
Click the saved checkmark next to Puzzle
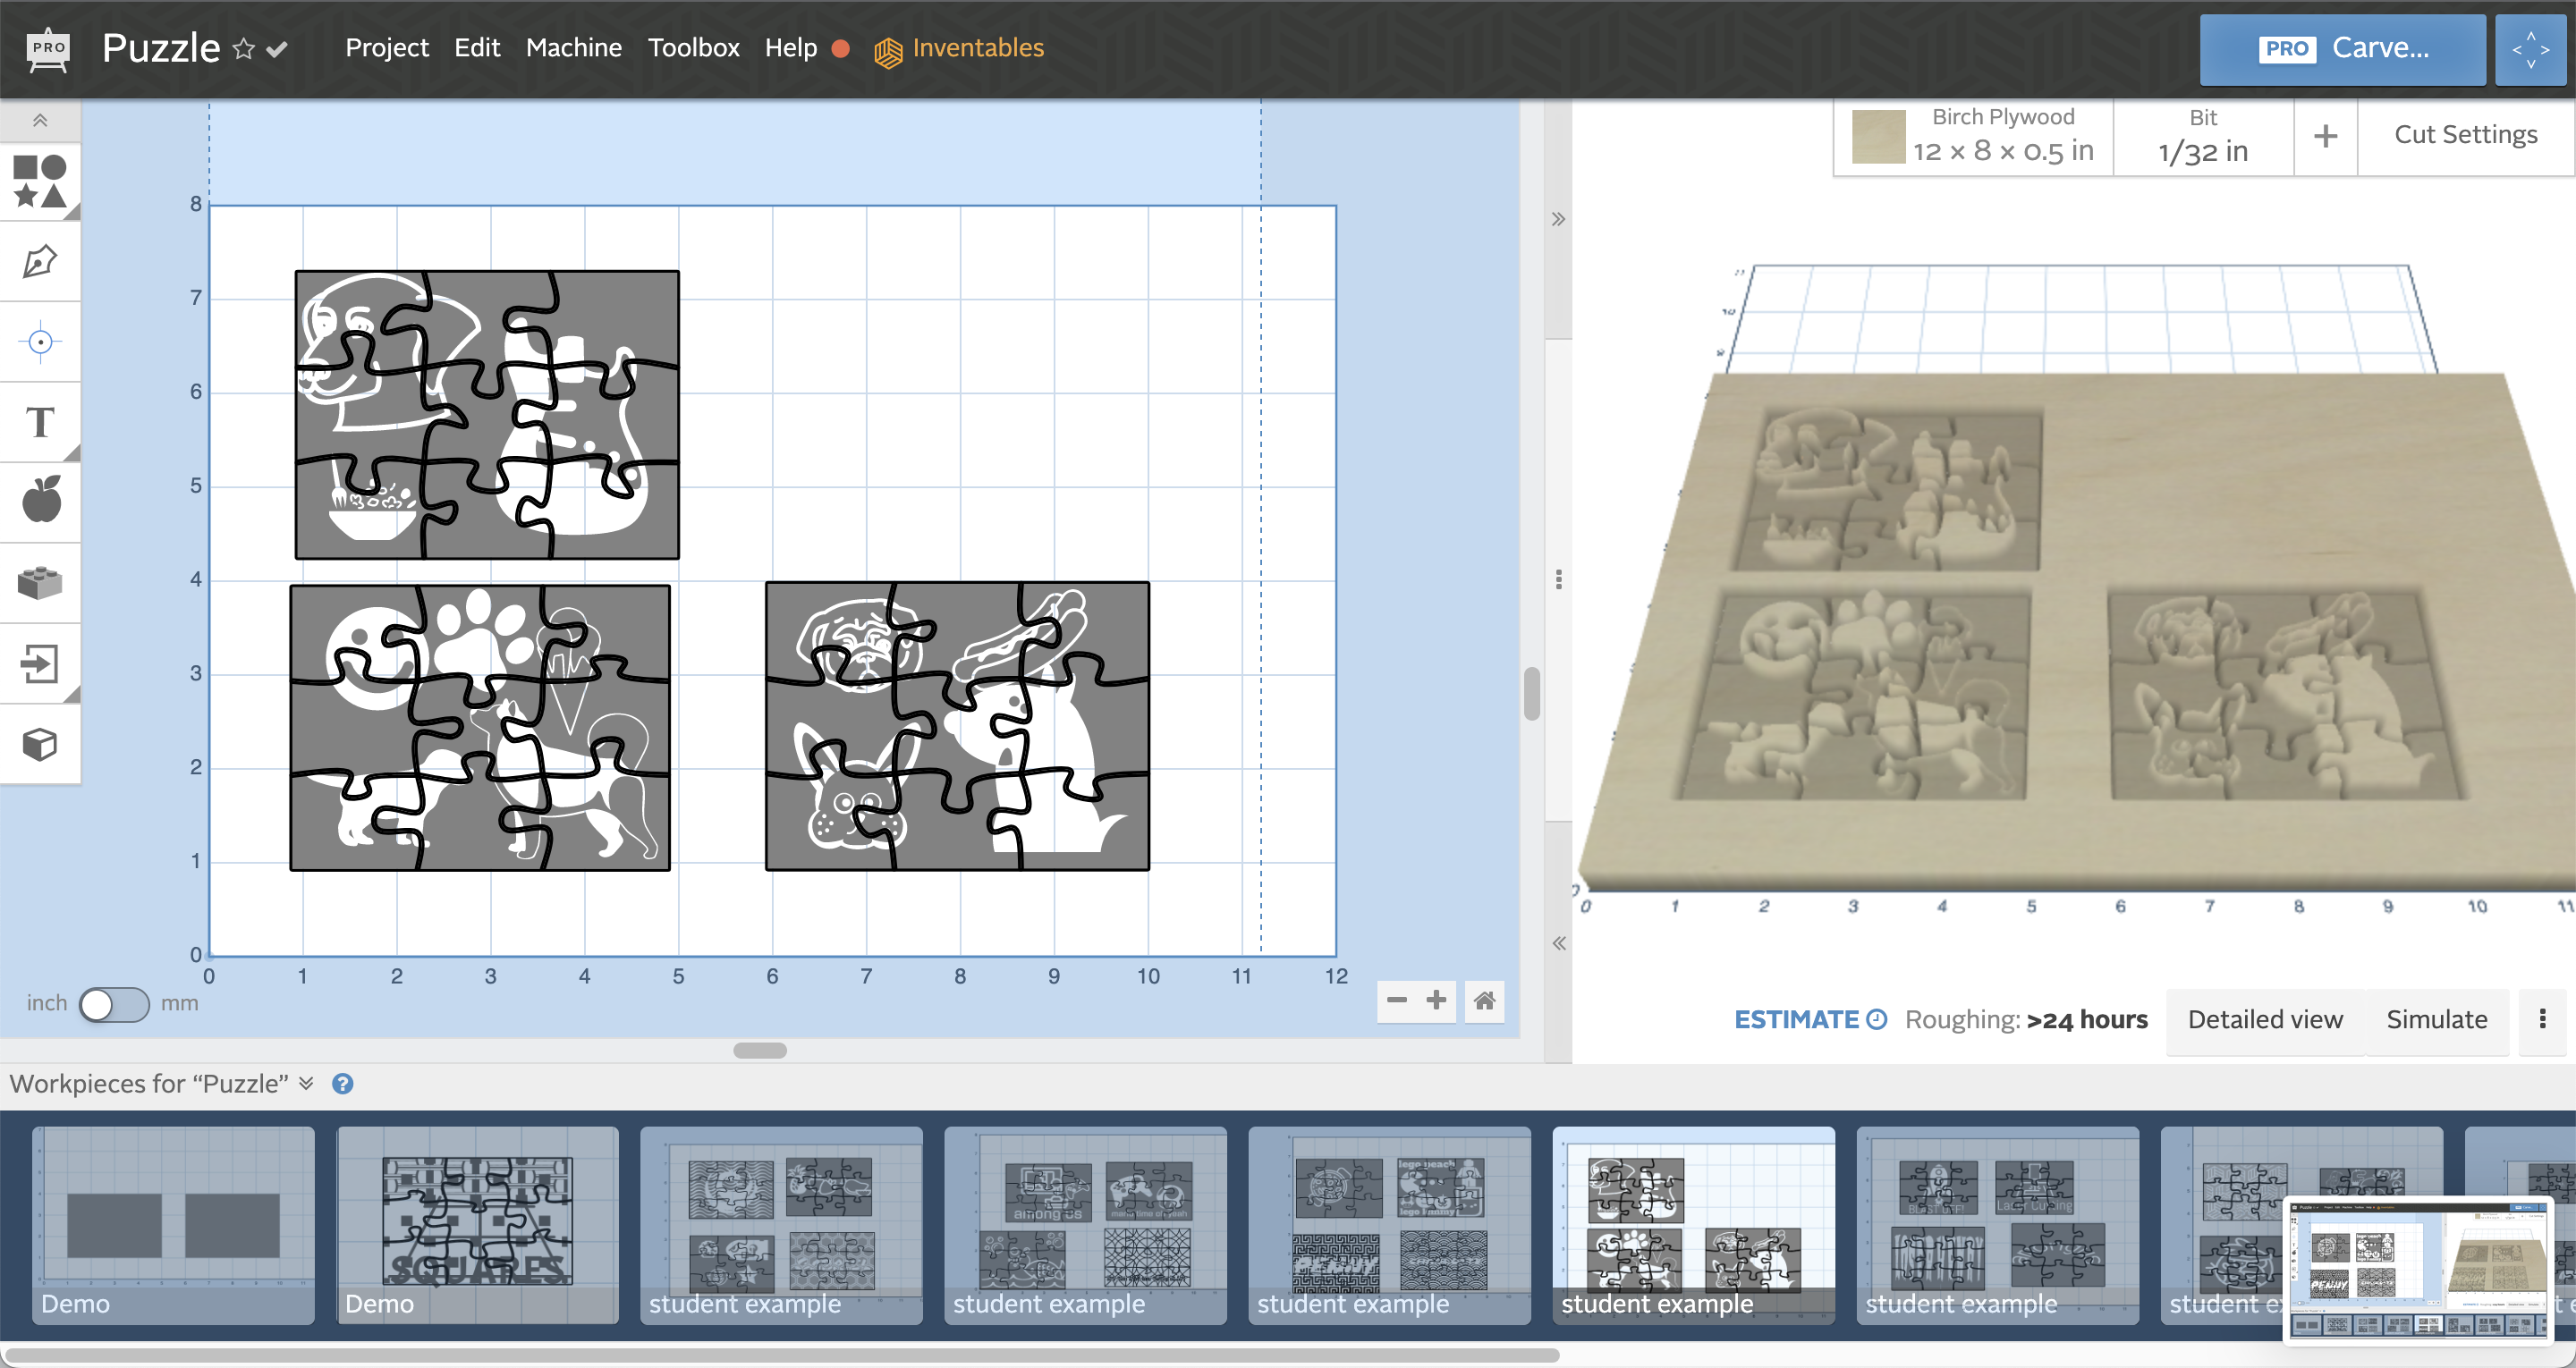(x=277, y=49)
